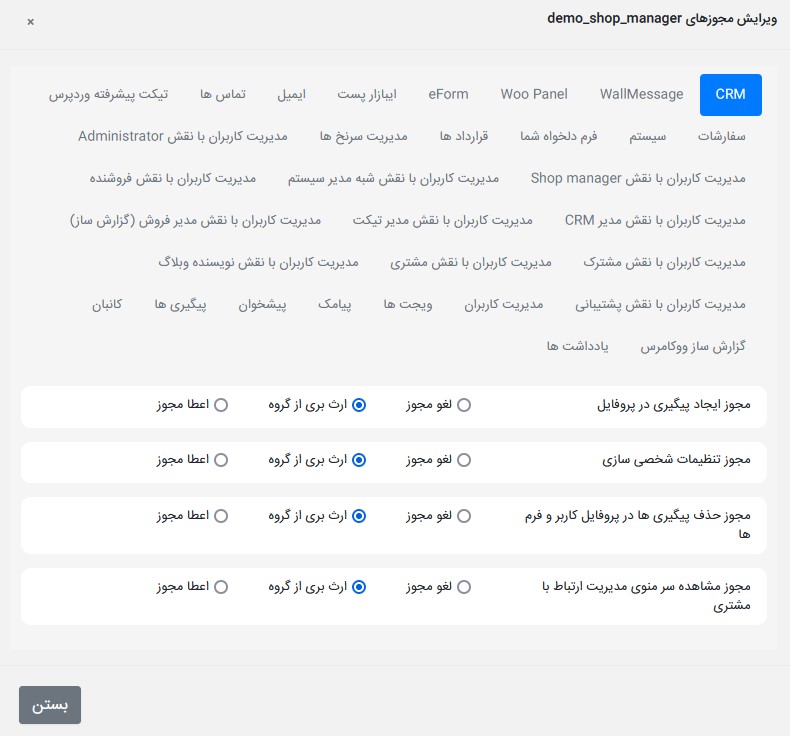
Task: Switch to the یادداشت ها tab
Action: click(x=572, y=346)
